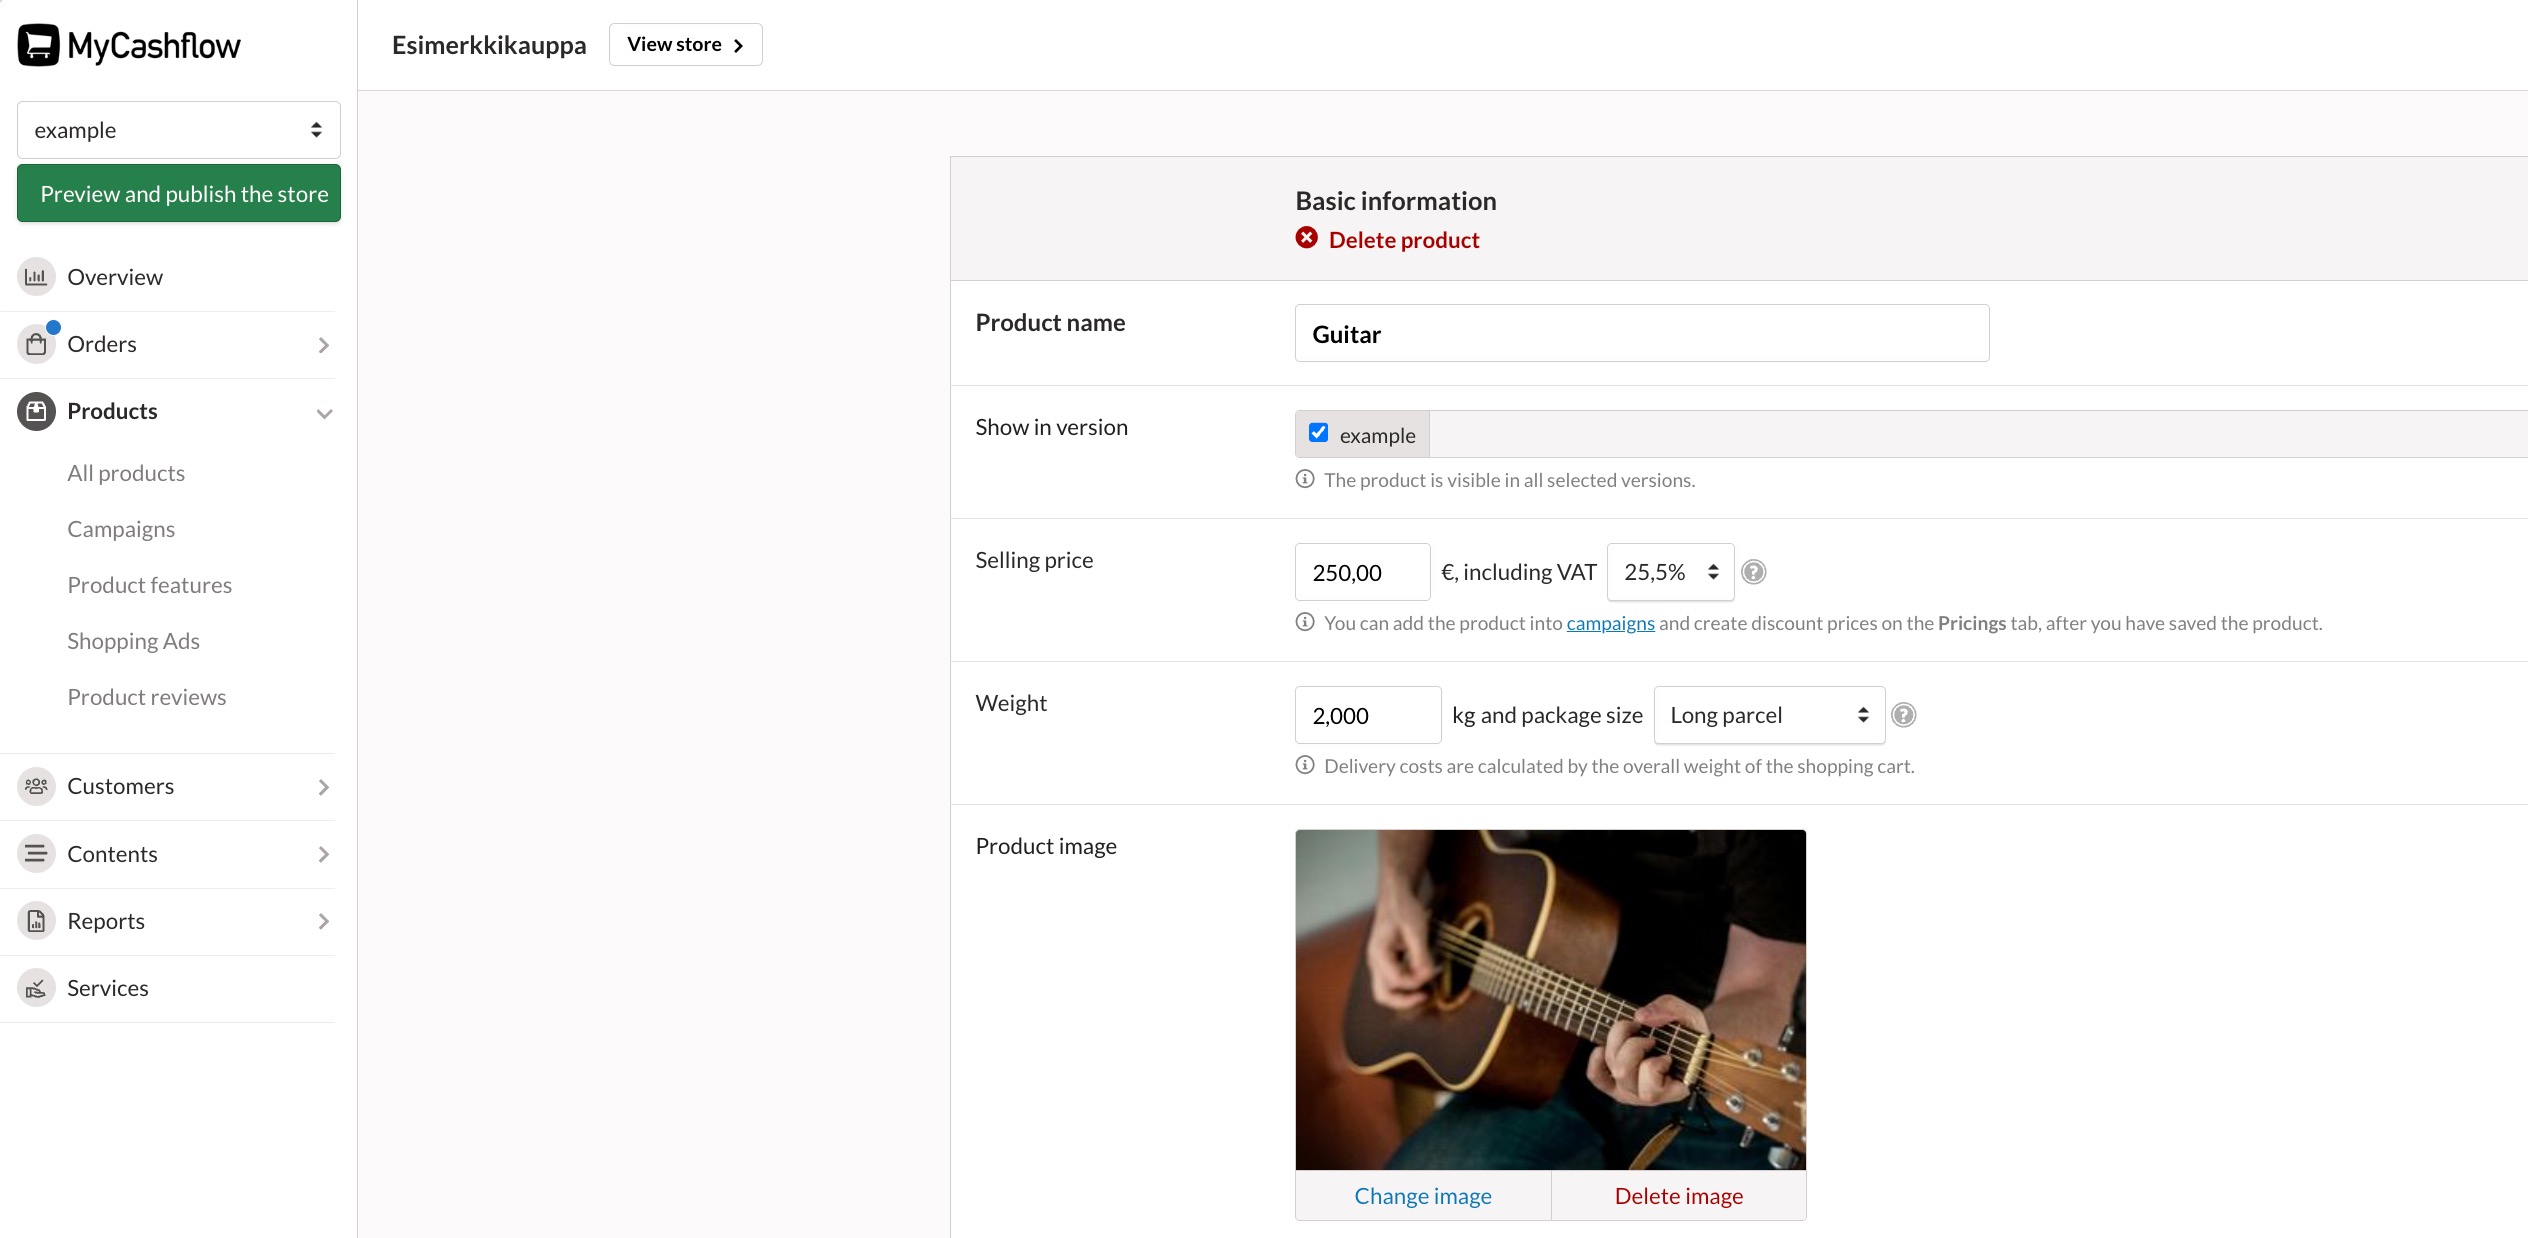Screen dimensions: 2528x1238
Task: Click the help icon beside VAT rate
Action: click(x=1753, y=572)
